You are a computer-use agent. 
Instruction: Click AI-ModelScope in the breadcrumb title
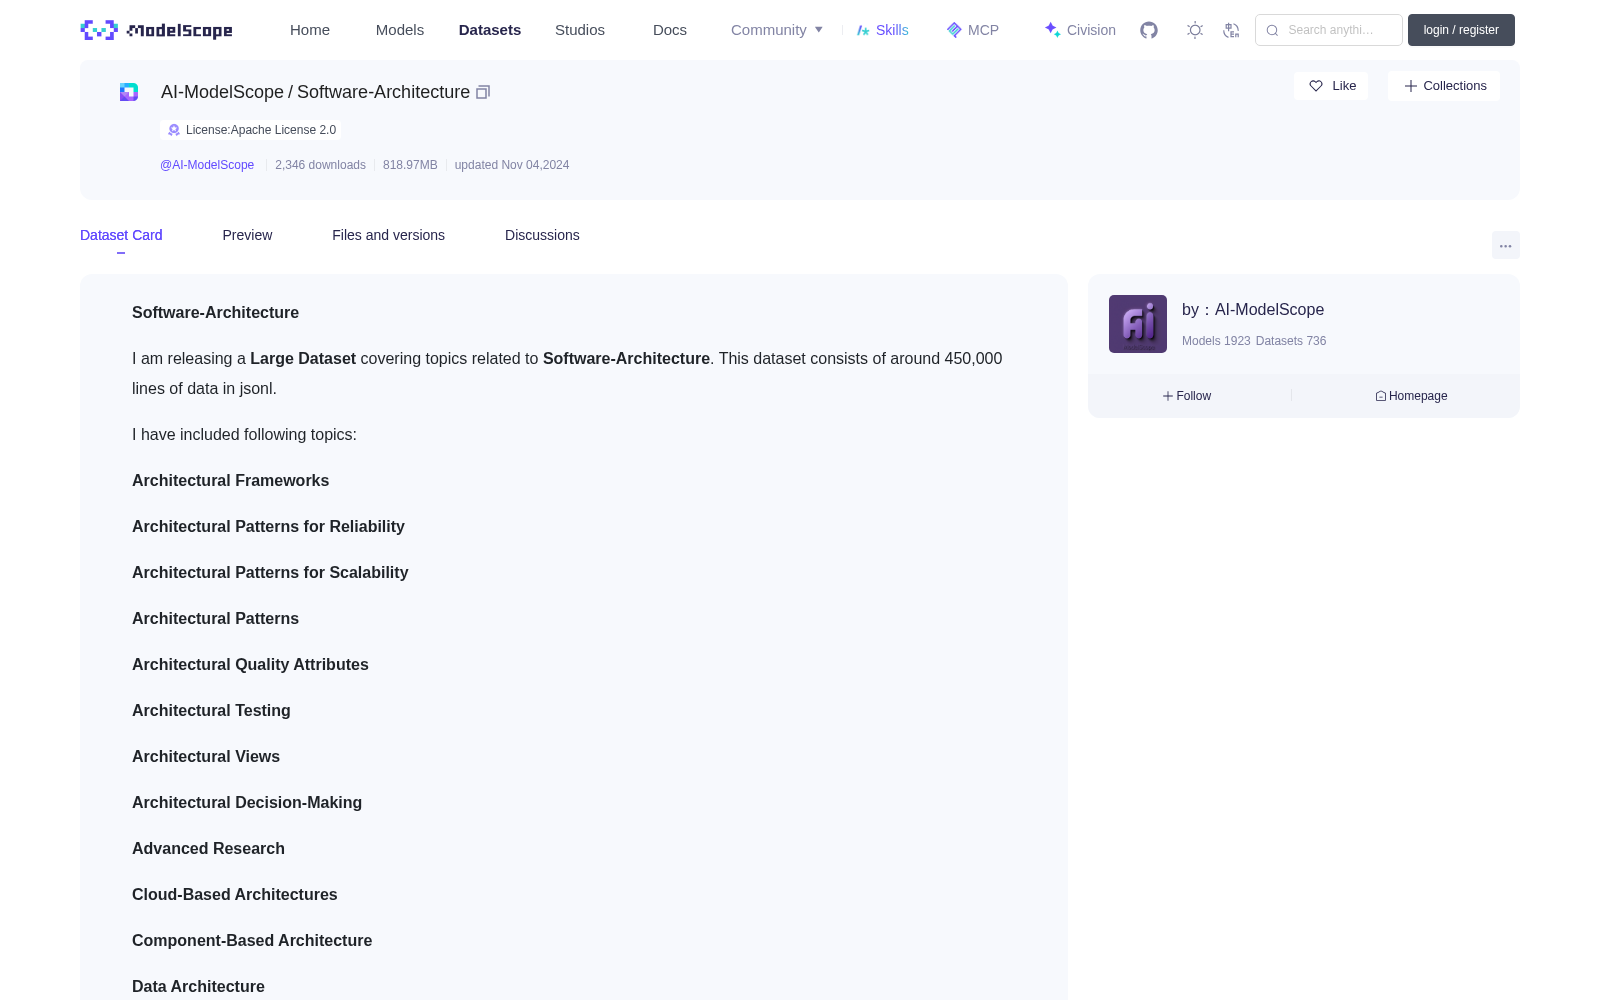click(x=222, y=92)
